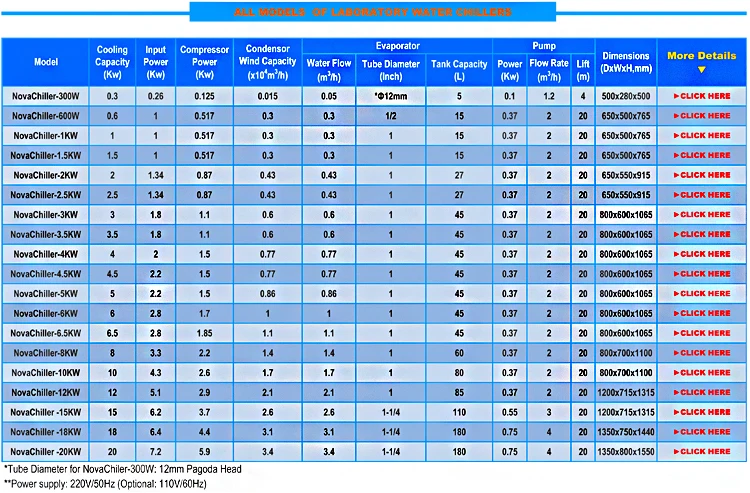Click the 85 tank capacity cell
Screen dimensions: 750x493
point(459,393)
